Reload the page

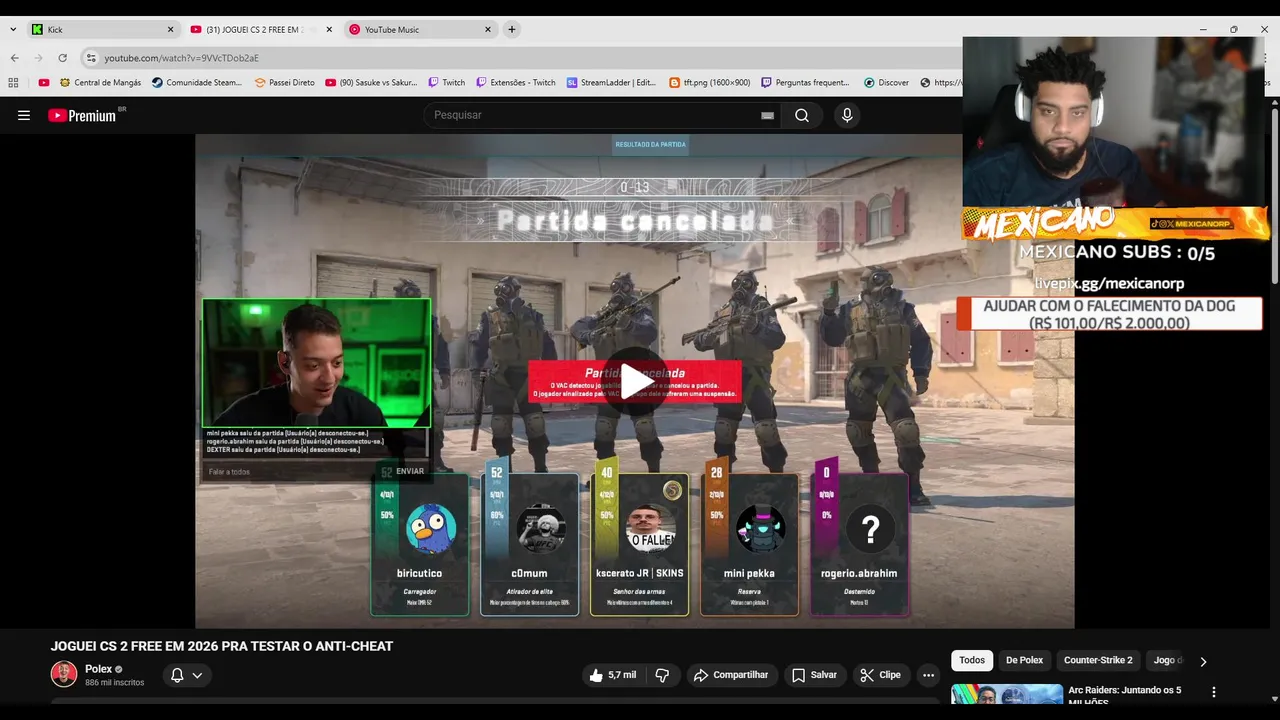[62, 58]
